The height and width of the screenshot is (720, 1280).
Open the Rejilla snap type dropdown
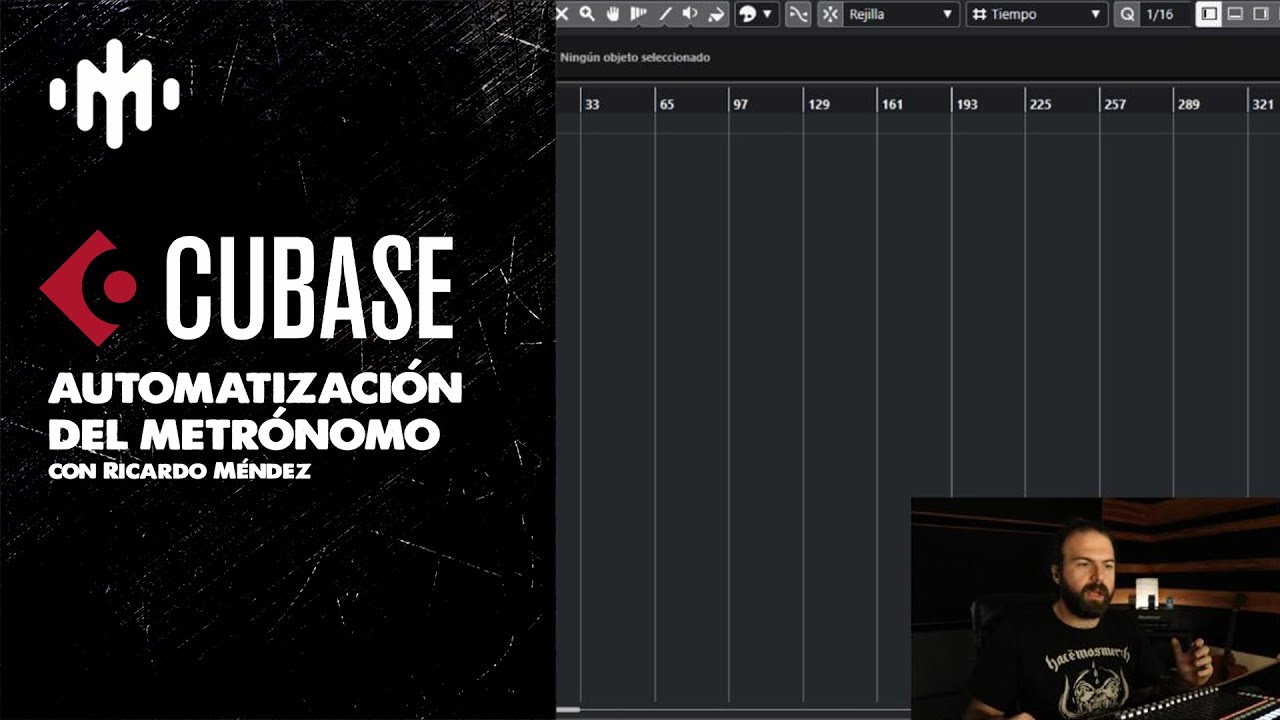pyautogui.click(x=901, y=14)
